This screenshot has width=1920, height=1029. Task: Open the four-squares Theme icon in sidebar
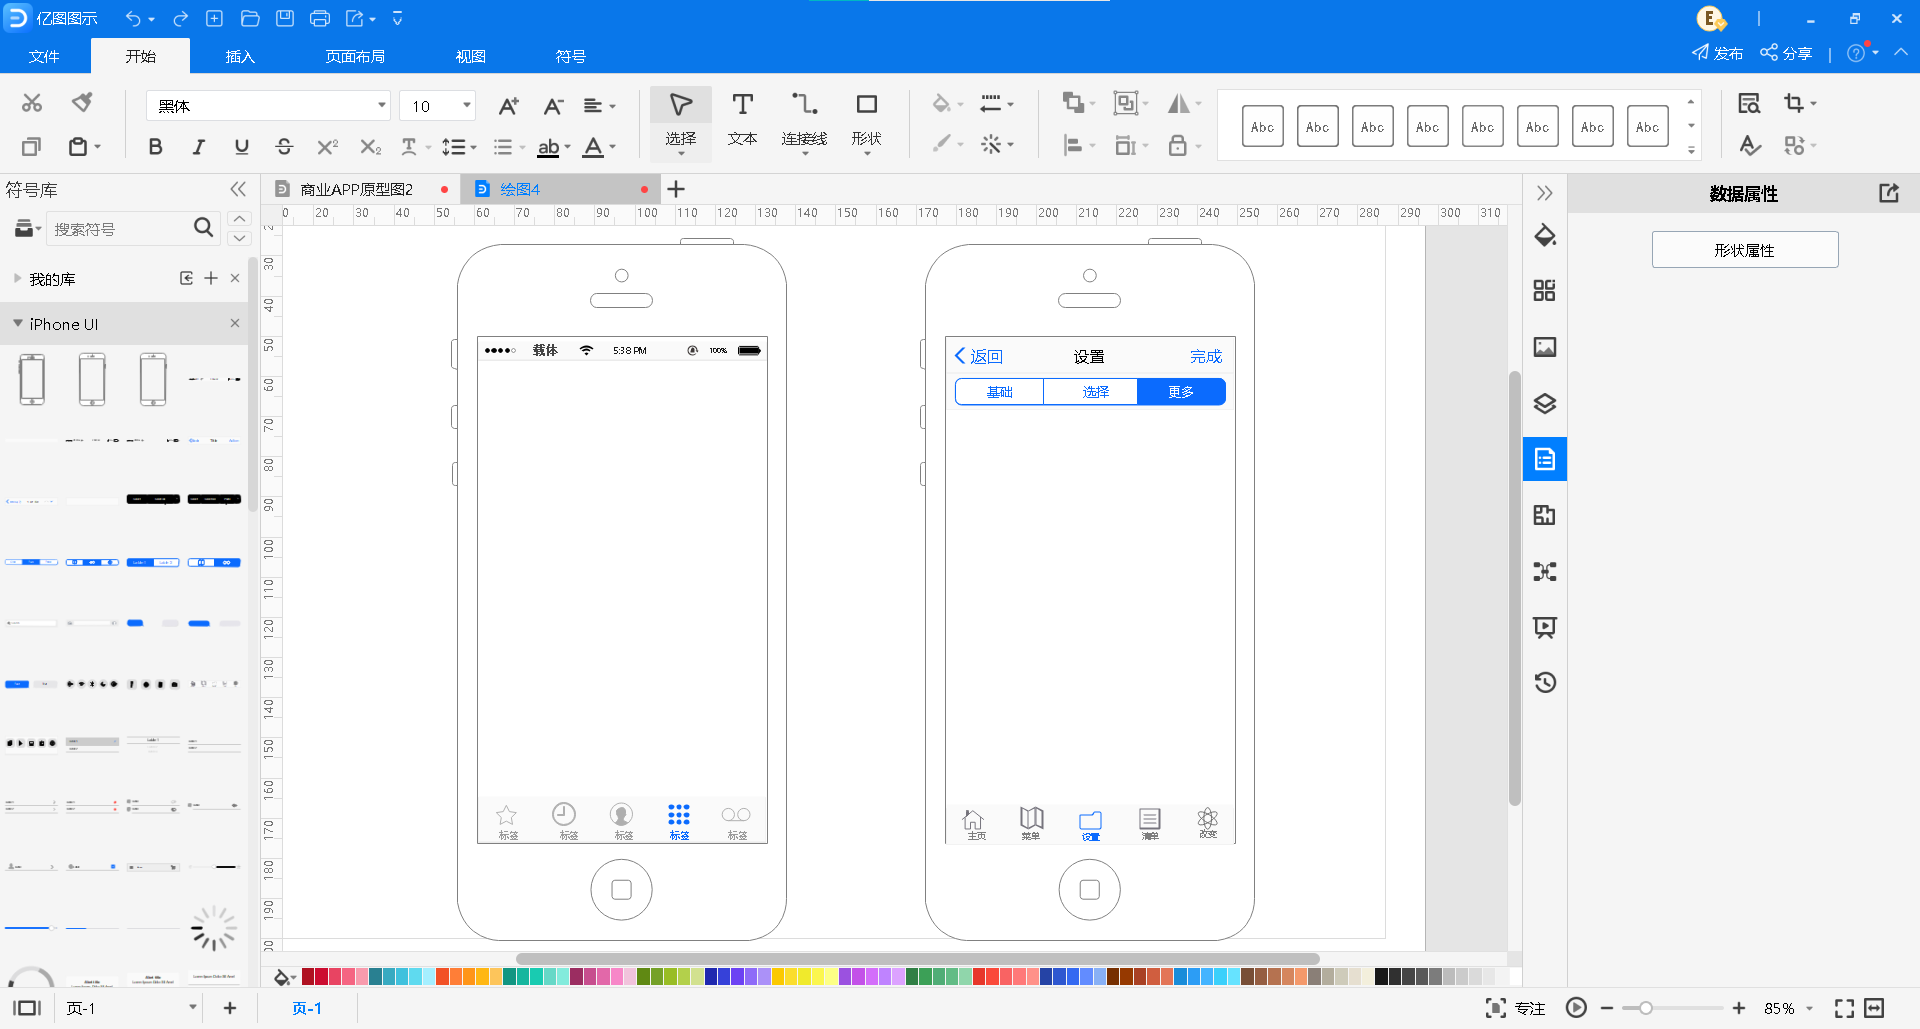(x=1545, y=291)
